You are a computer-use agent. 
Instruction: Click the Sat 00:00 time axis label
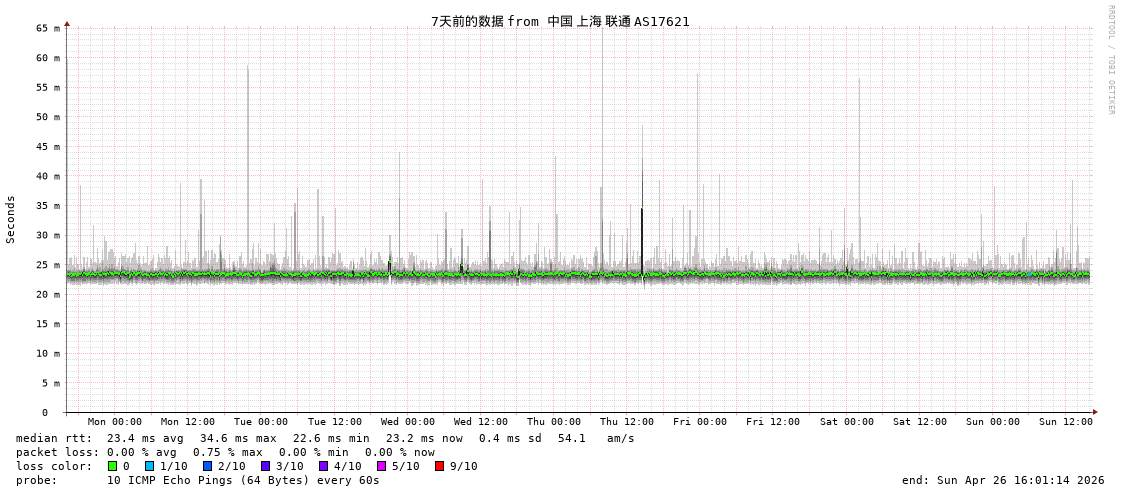(x=846, y=422)
